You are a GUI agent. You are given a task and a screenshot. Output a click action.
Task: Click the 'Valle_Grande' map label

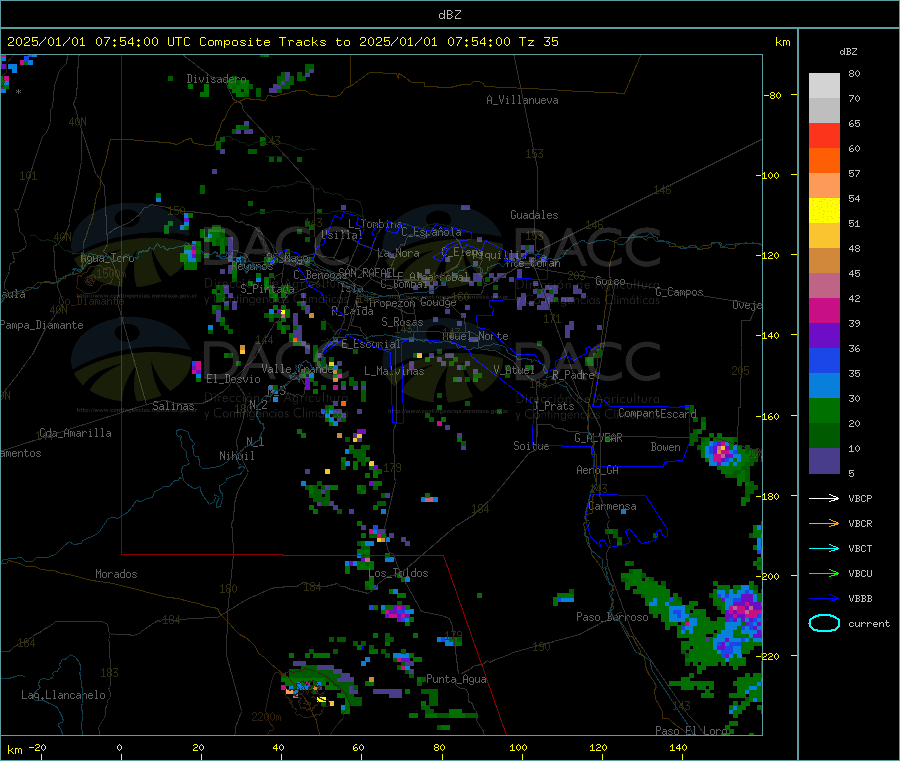point(297,369)
